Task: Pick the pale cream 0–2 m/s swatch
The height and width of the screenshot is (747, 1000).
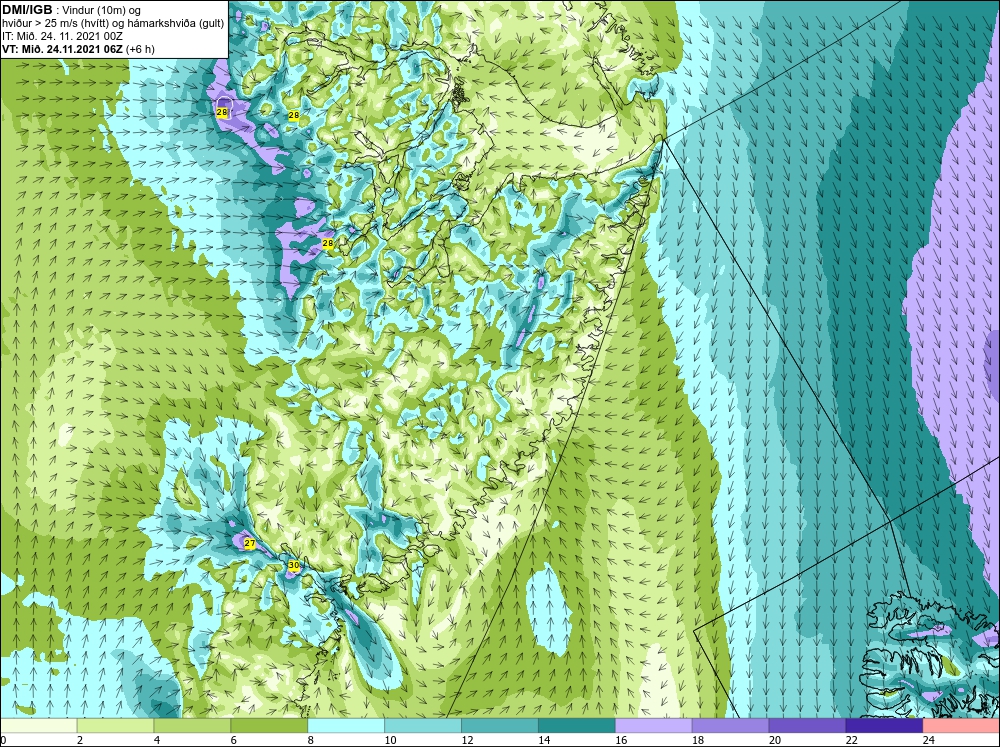Action: click(38, 725)
